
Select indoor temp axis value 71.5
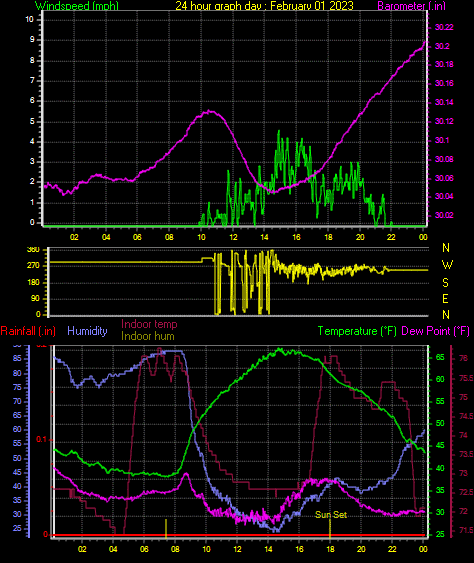click(x=466, y=530)
